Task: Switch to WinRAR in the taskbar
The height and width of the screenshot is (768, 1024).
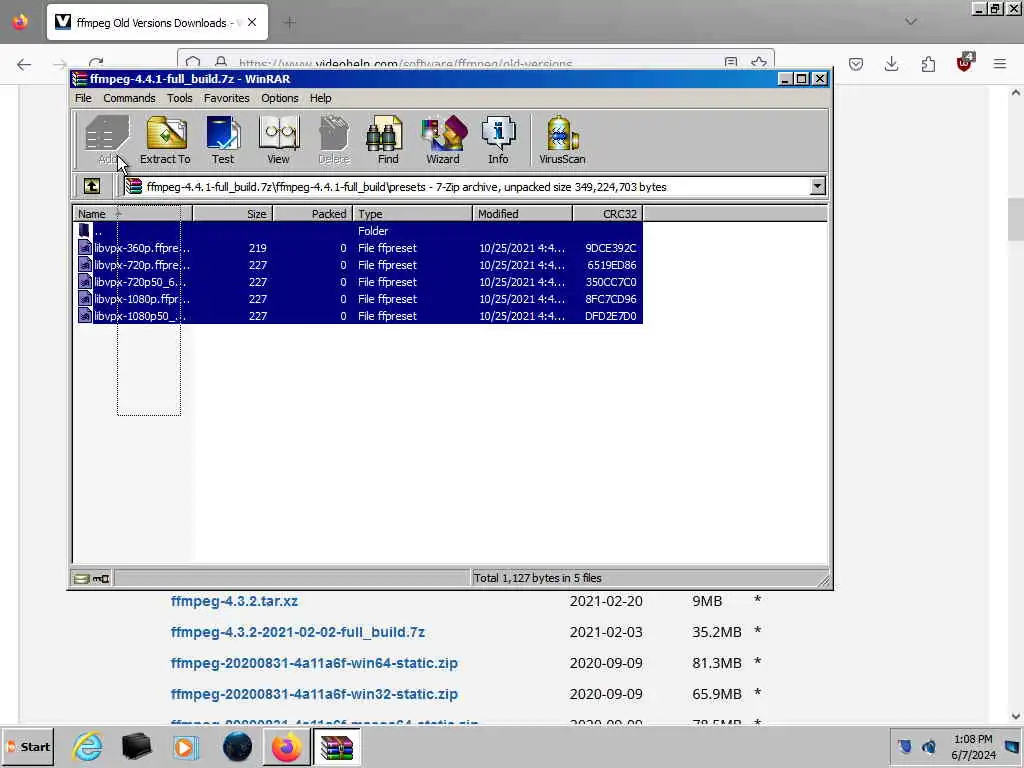Action: click(336, 746)
